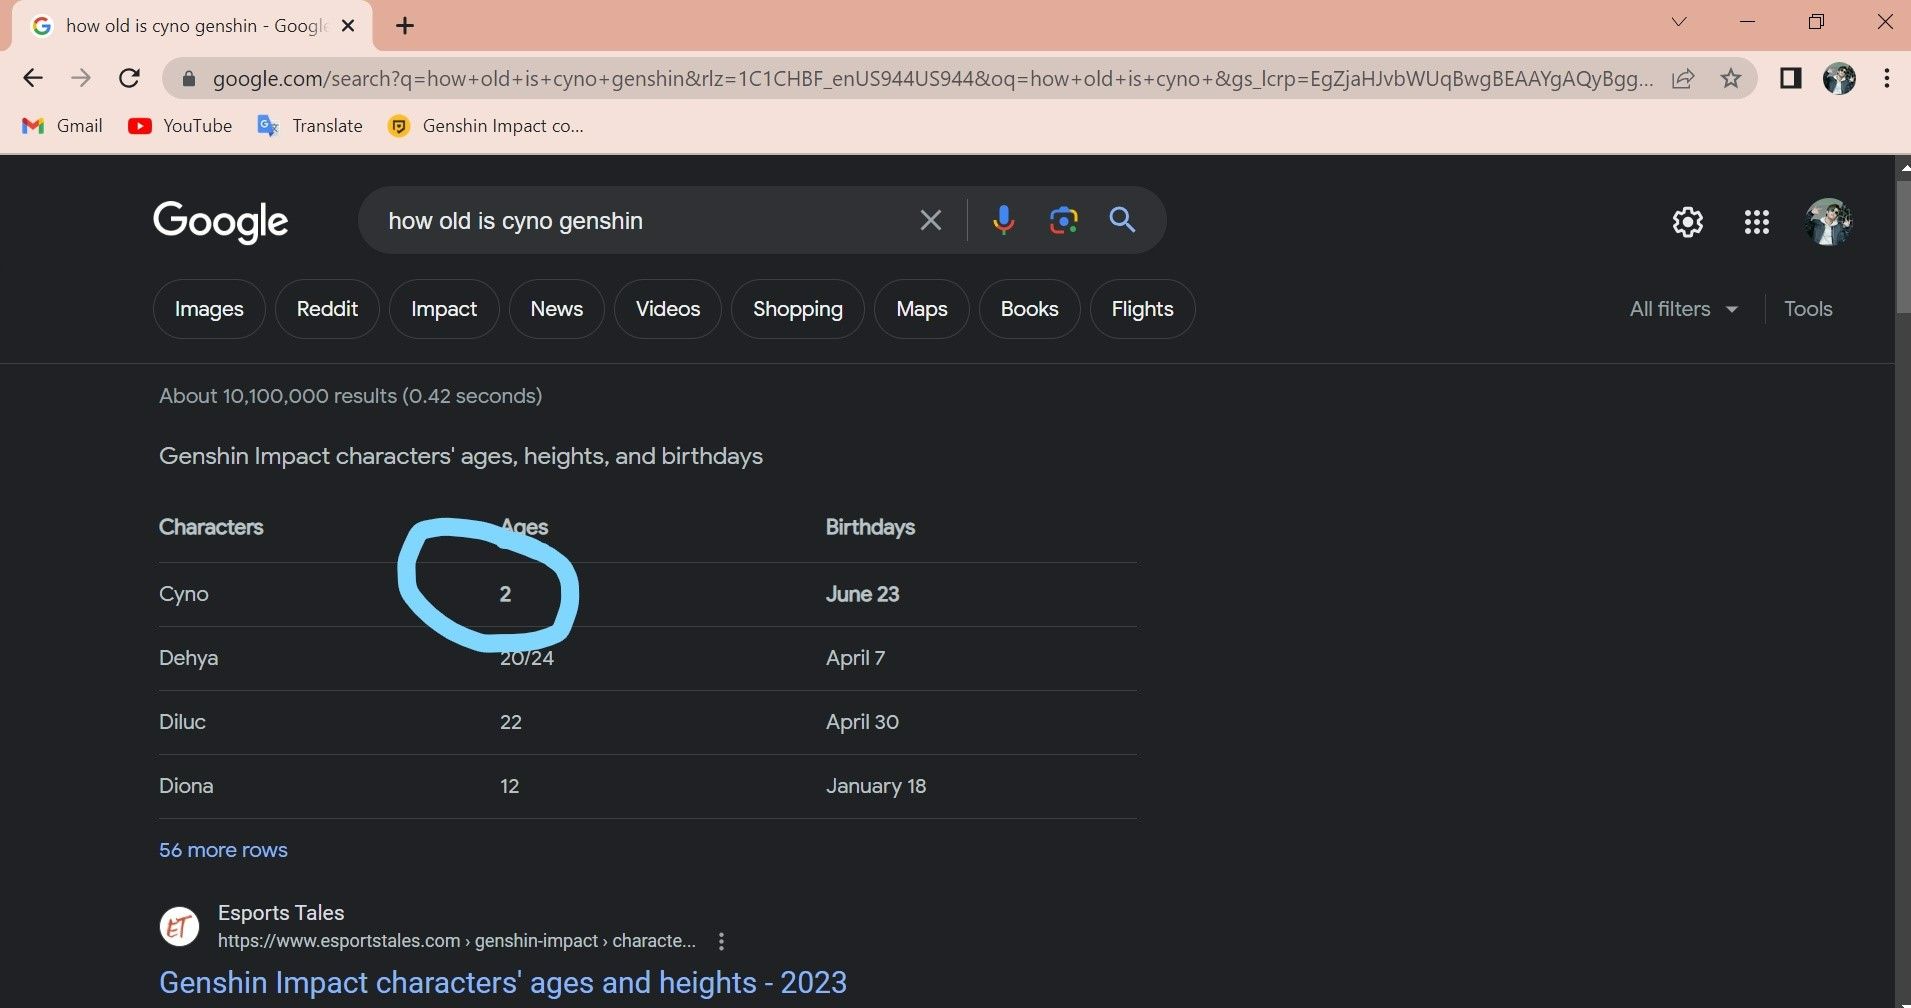This screenshot has width=1911, height=1008.
Task: View site security info via padlock icon
Action: point(186,78)
